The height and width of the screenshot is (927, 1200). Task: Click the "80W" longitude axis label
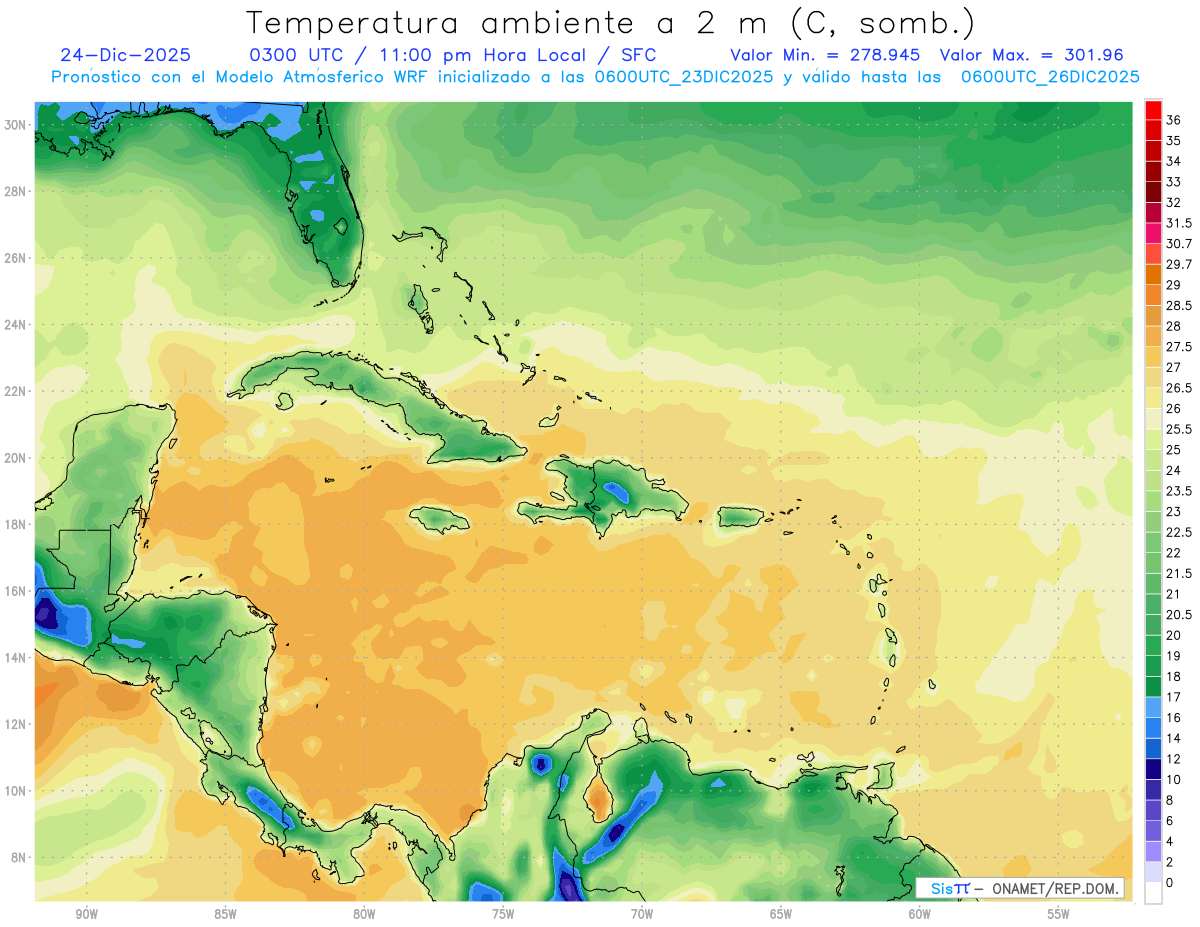(x=364, y=914)
